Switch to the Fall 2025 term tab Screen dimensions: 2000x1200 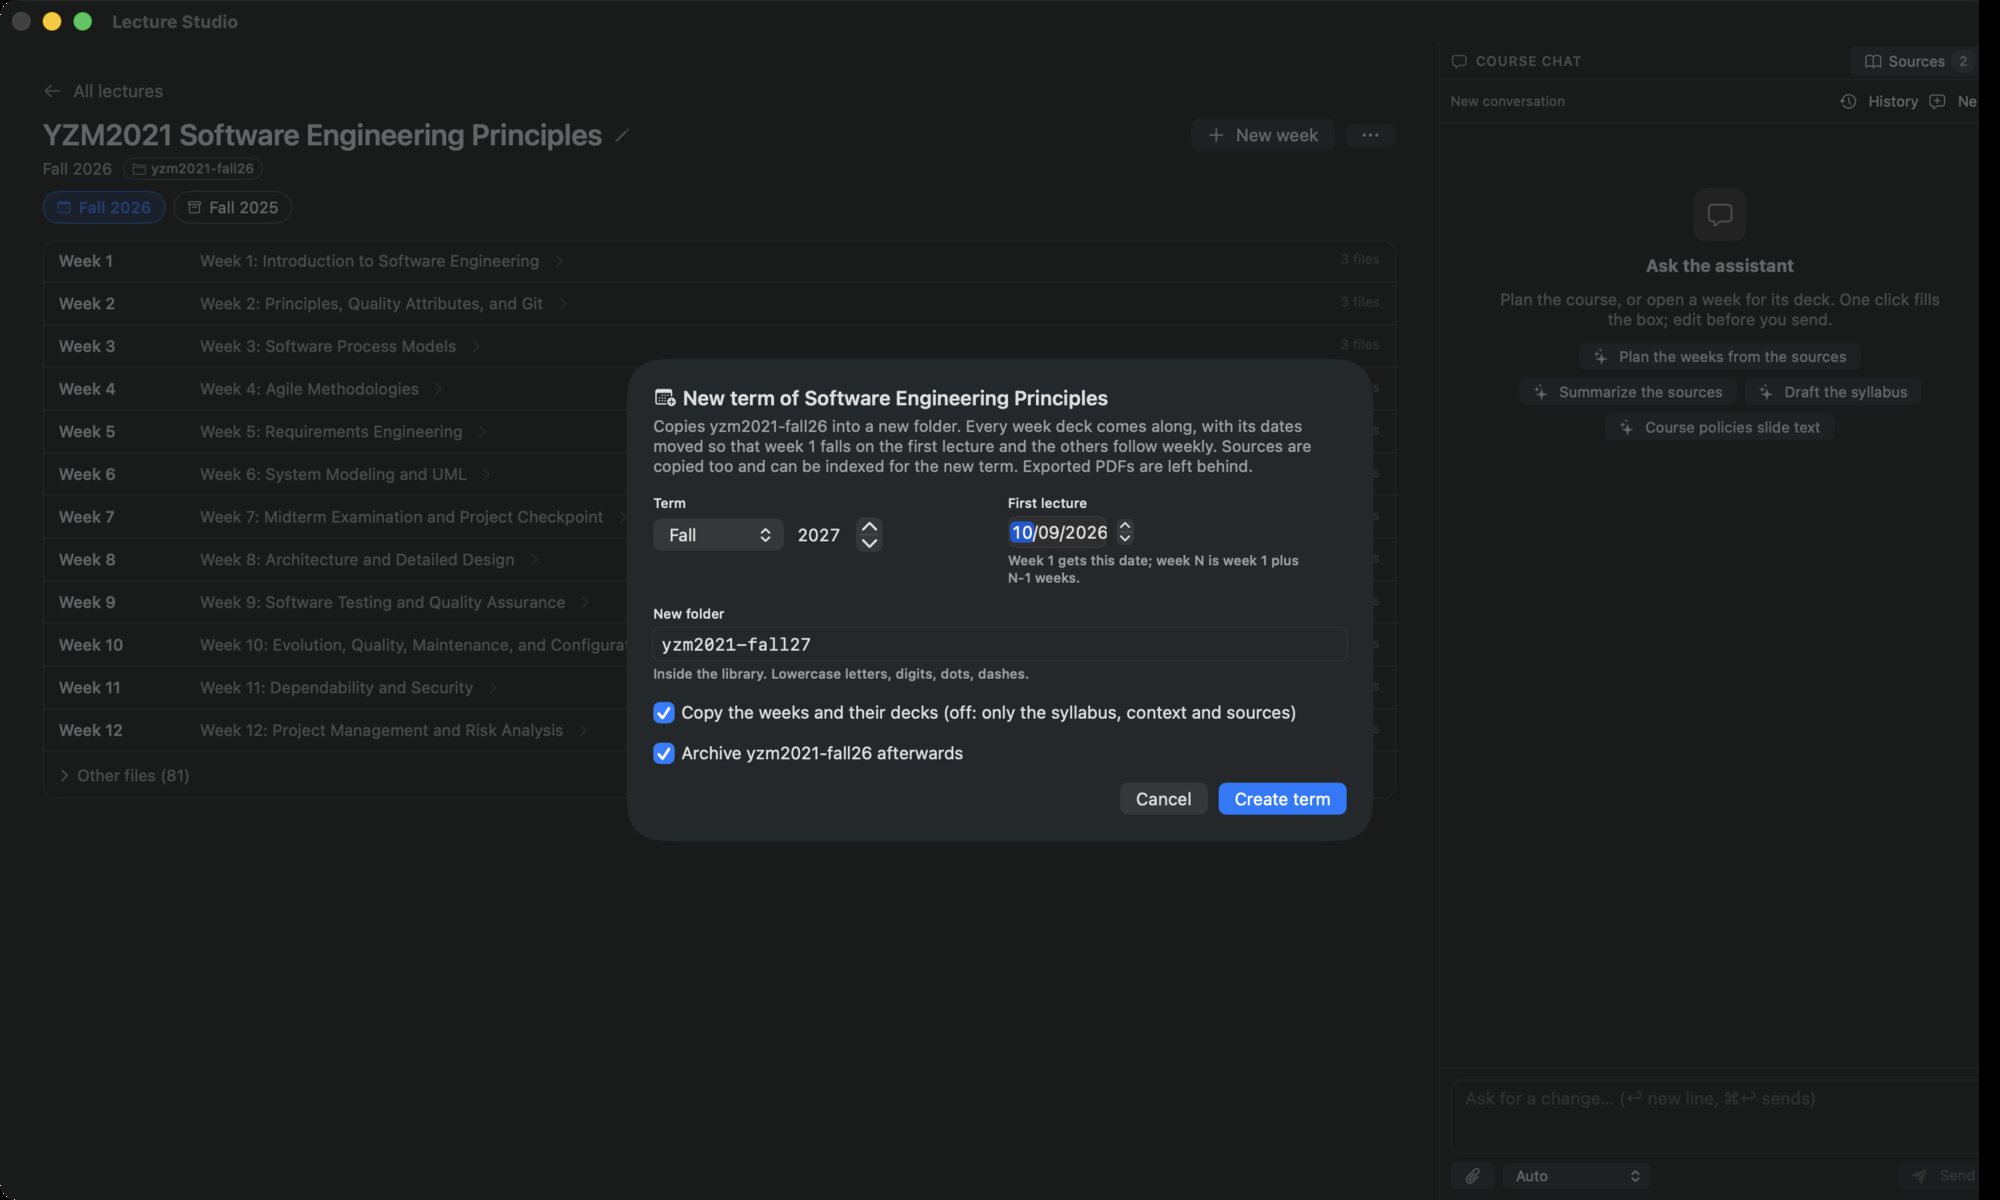pyautogui.click(x=232, y=207)
